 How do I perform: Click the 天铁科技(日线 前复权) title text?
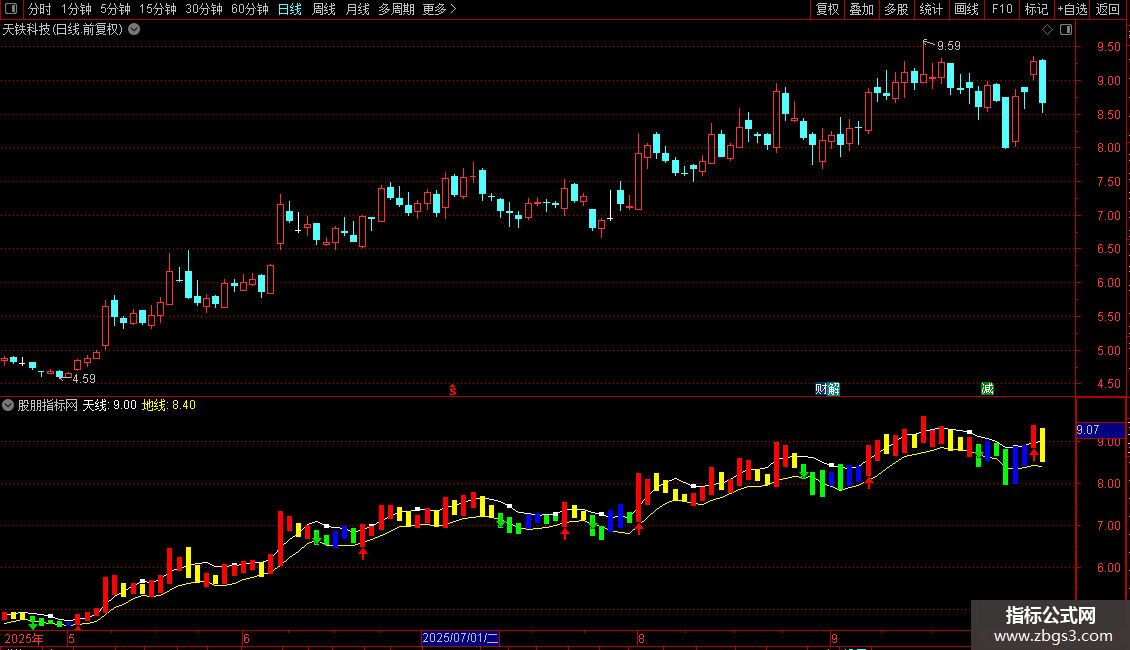click(x=63, y=30)
